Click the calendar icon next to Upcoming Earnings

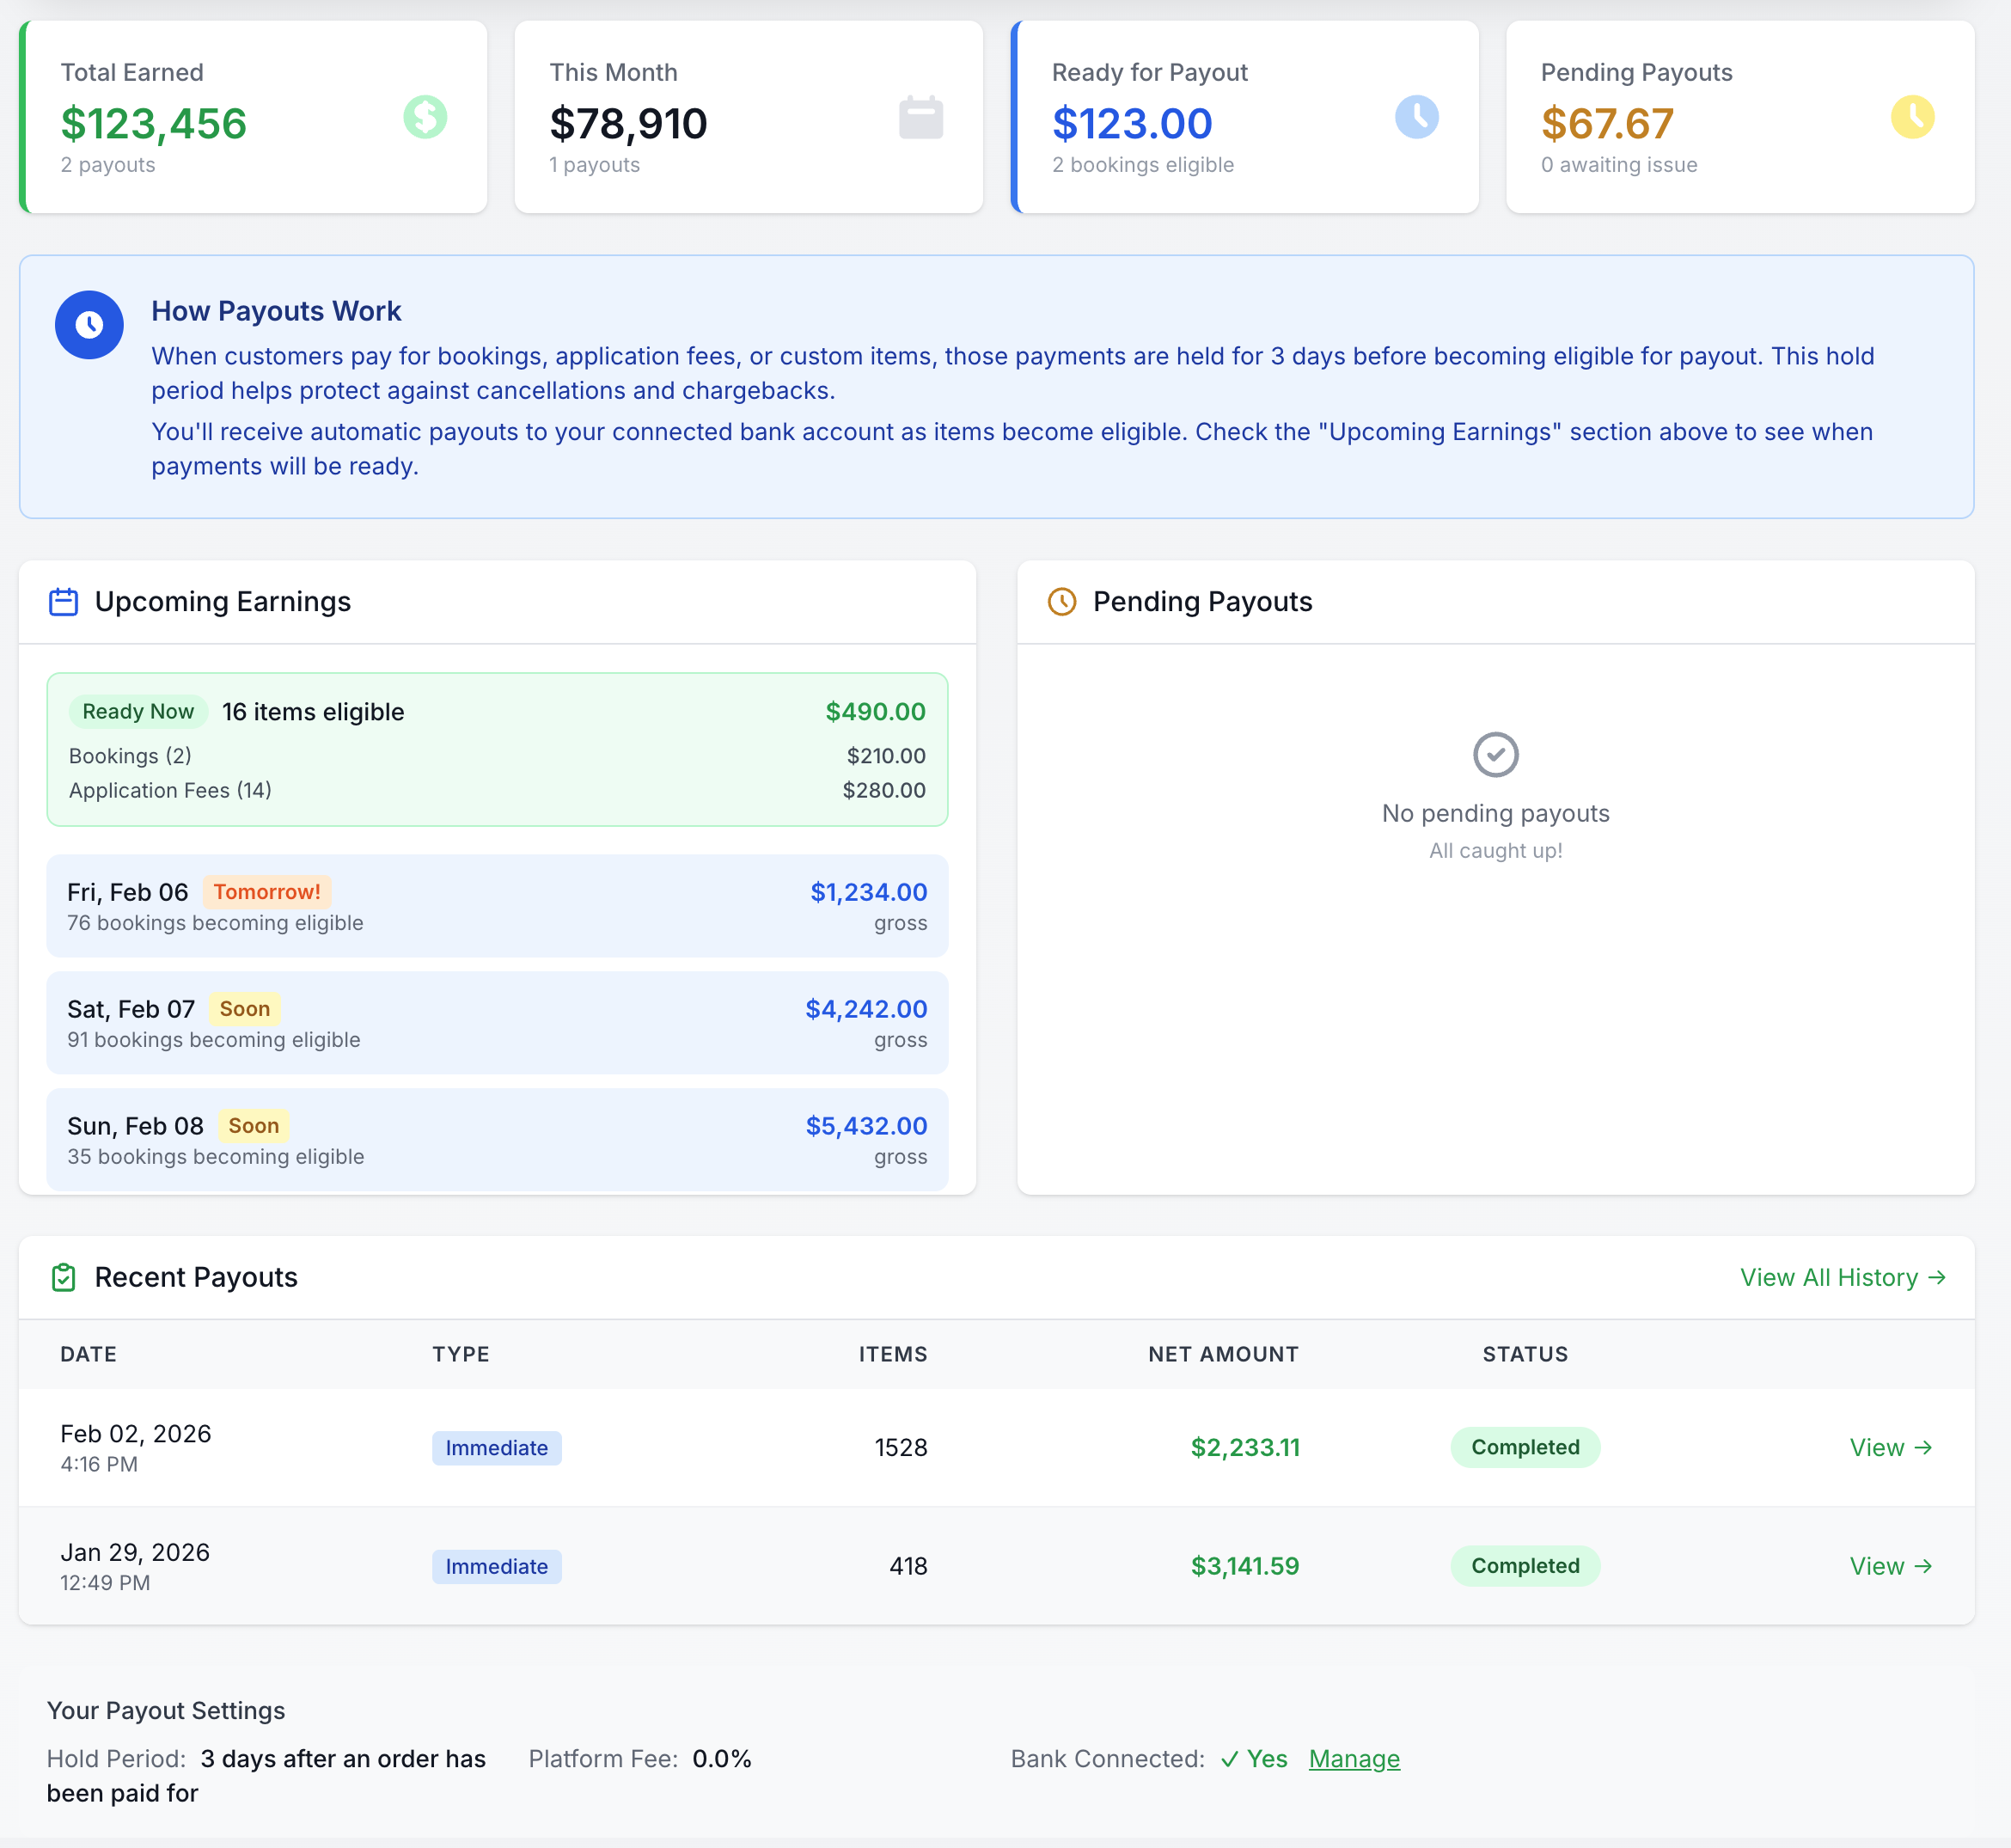[62, 601]
